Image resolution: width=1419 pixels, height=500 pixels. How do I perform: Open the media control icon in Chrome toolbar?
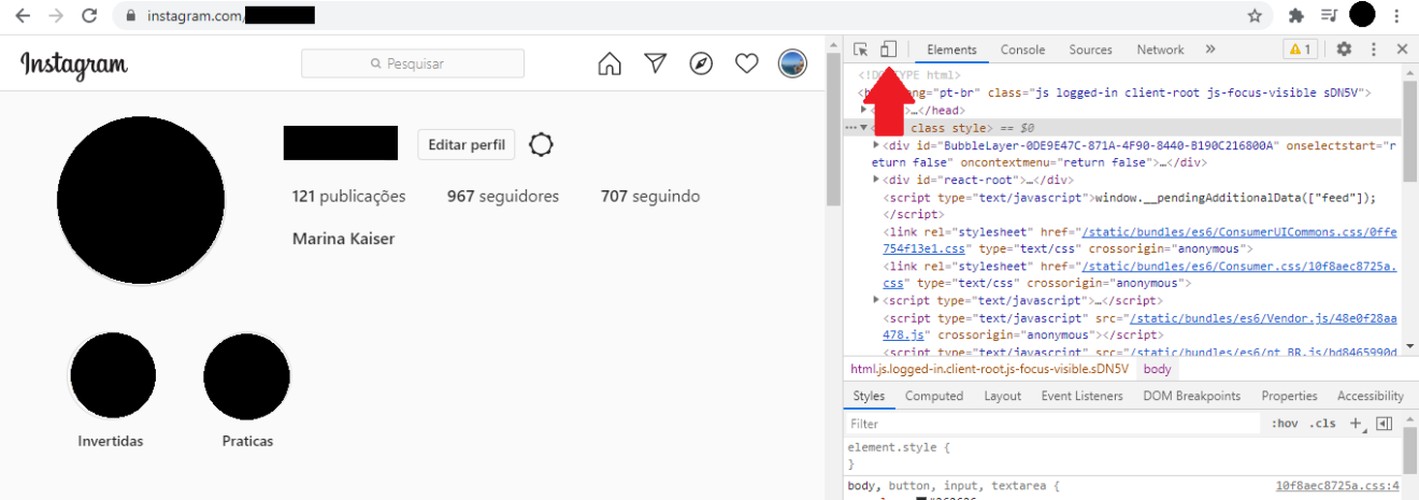[1328, 16]
